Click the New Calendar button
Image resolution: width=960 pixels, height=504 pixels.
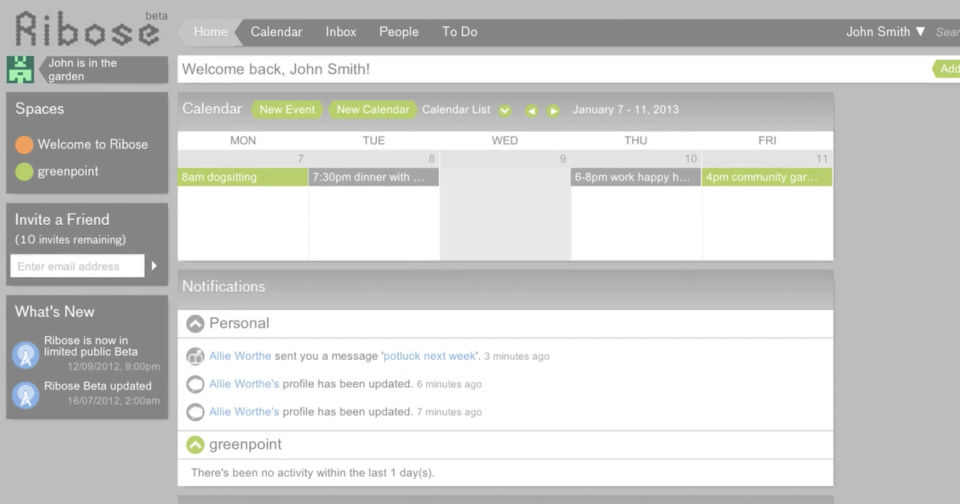click(x=372, y=110)
